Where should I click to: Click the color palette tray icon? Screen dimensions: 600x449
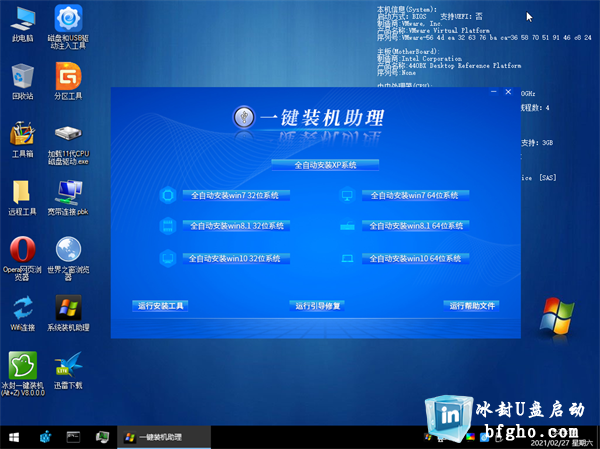[470, 437]
